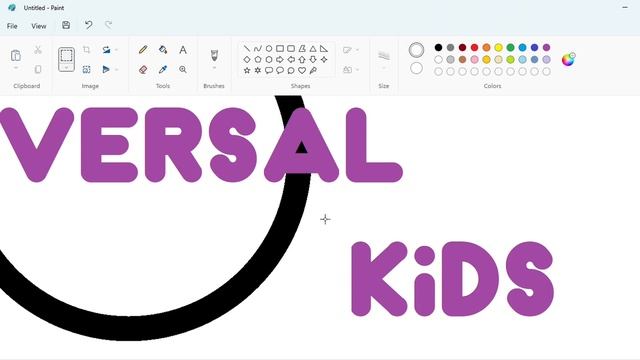Expand the Flip options dropdown
The width and height of the screenshot is (640, 360).
tap(116, 69)
